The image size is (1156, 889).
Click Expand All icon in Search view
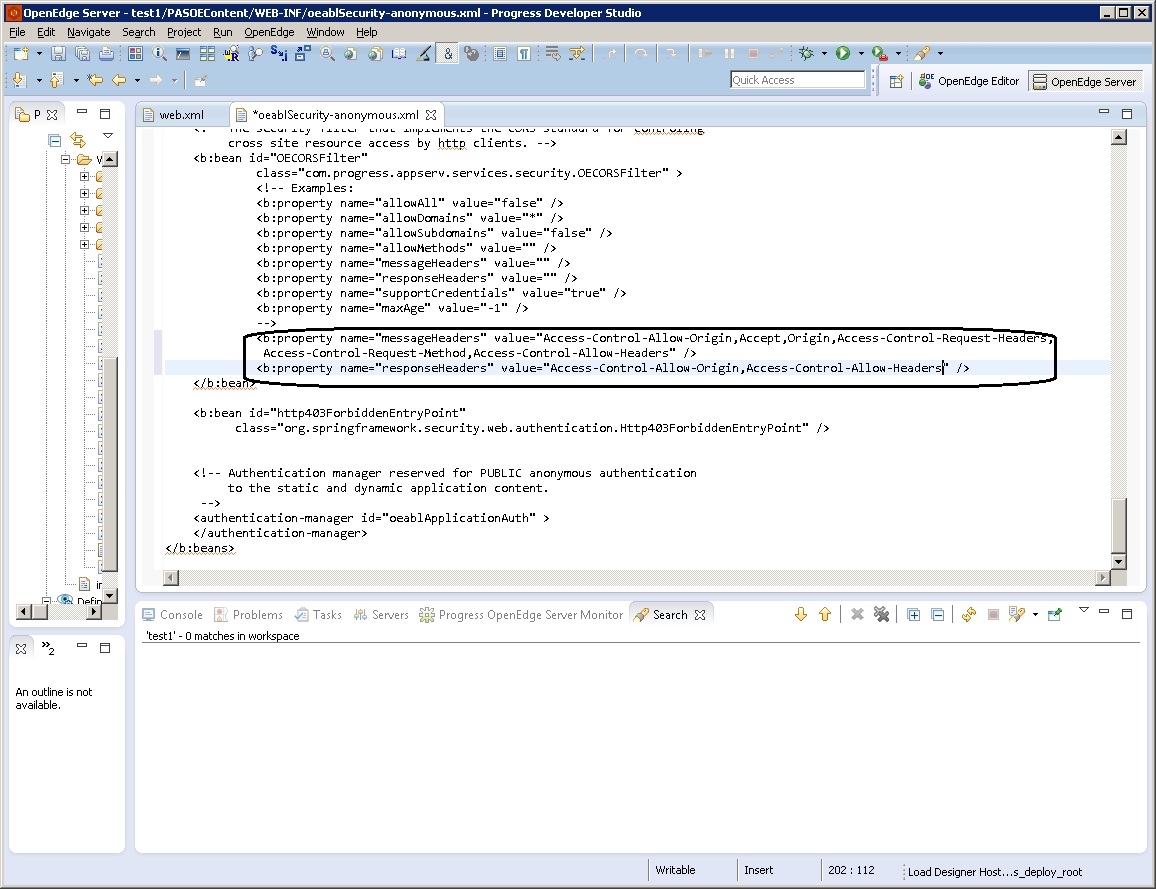(x=913, y=615)
